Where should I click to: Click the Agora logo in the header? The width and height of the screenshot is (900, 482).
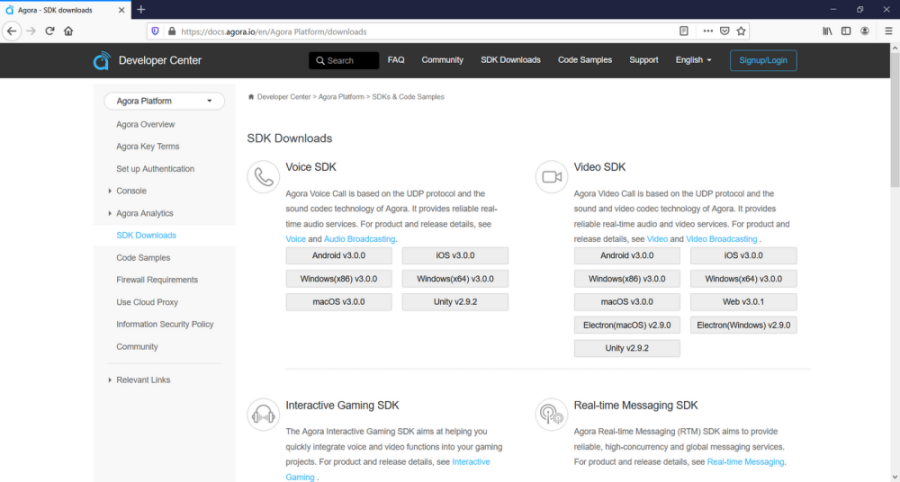101,60
